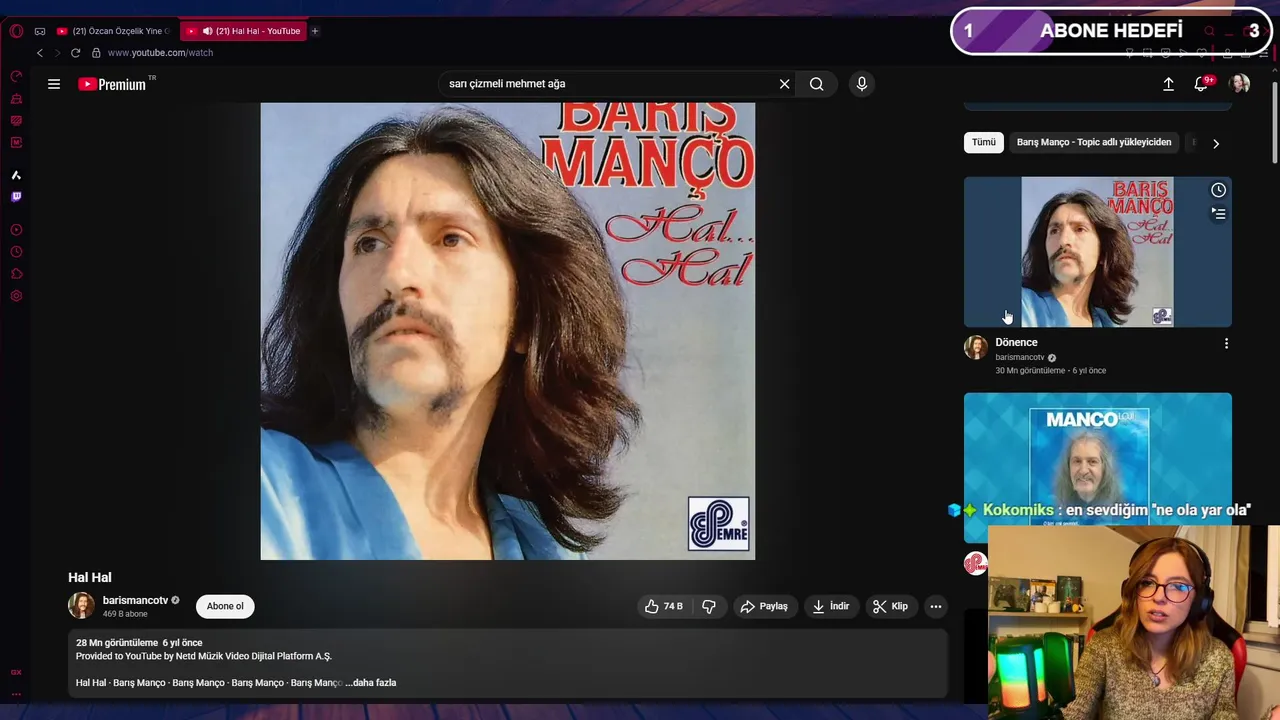Open the Aria AI sidebar icon

[16, 175]
